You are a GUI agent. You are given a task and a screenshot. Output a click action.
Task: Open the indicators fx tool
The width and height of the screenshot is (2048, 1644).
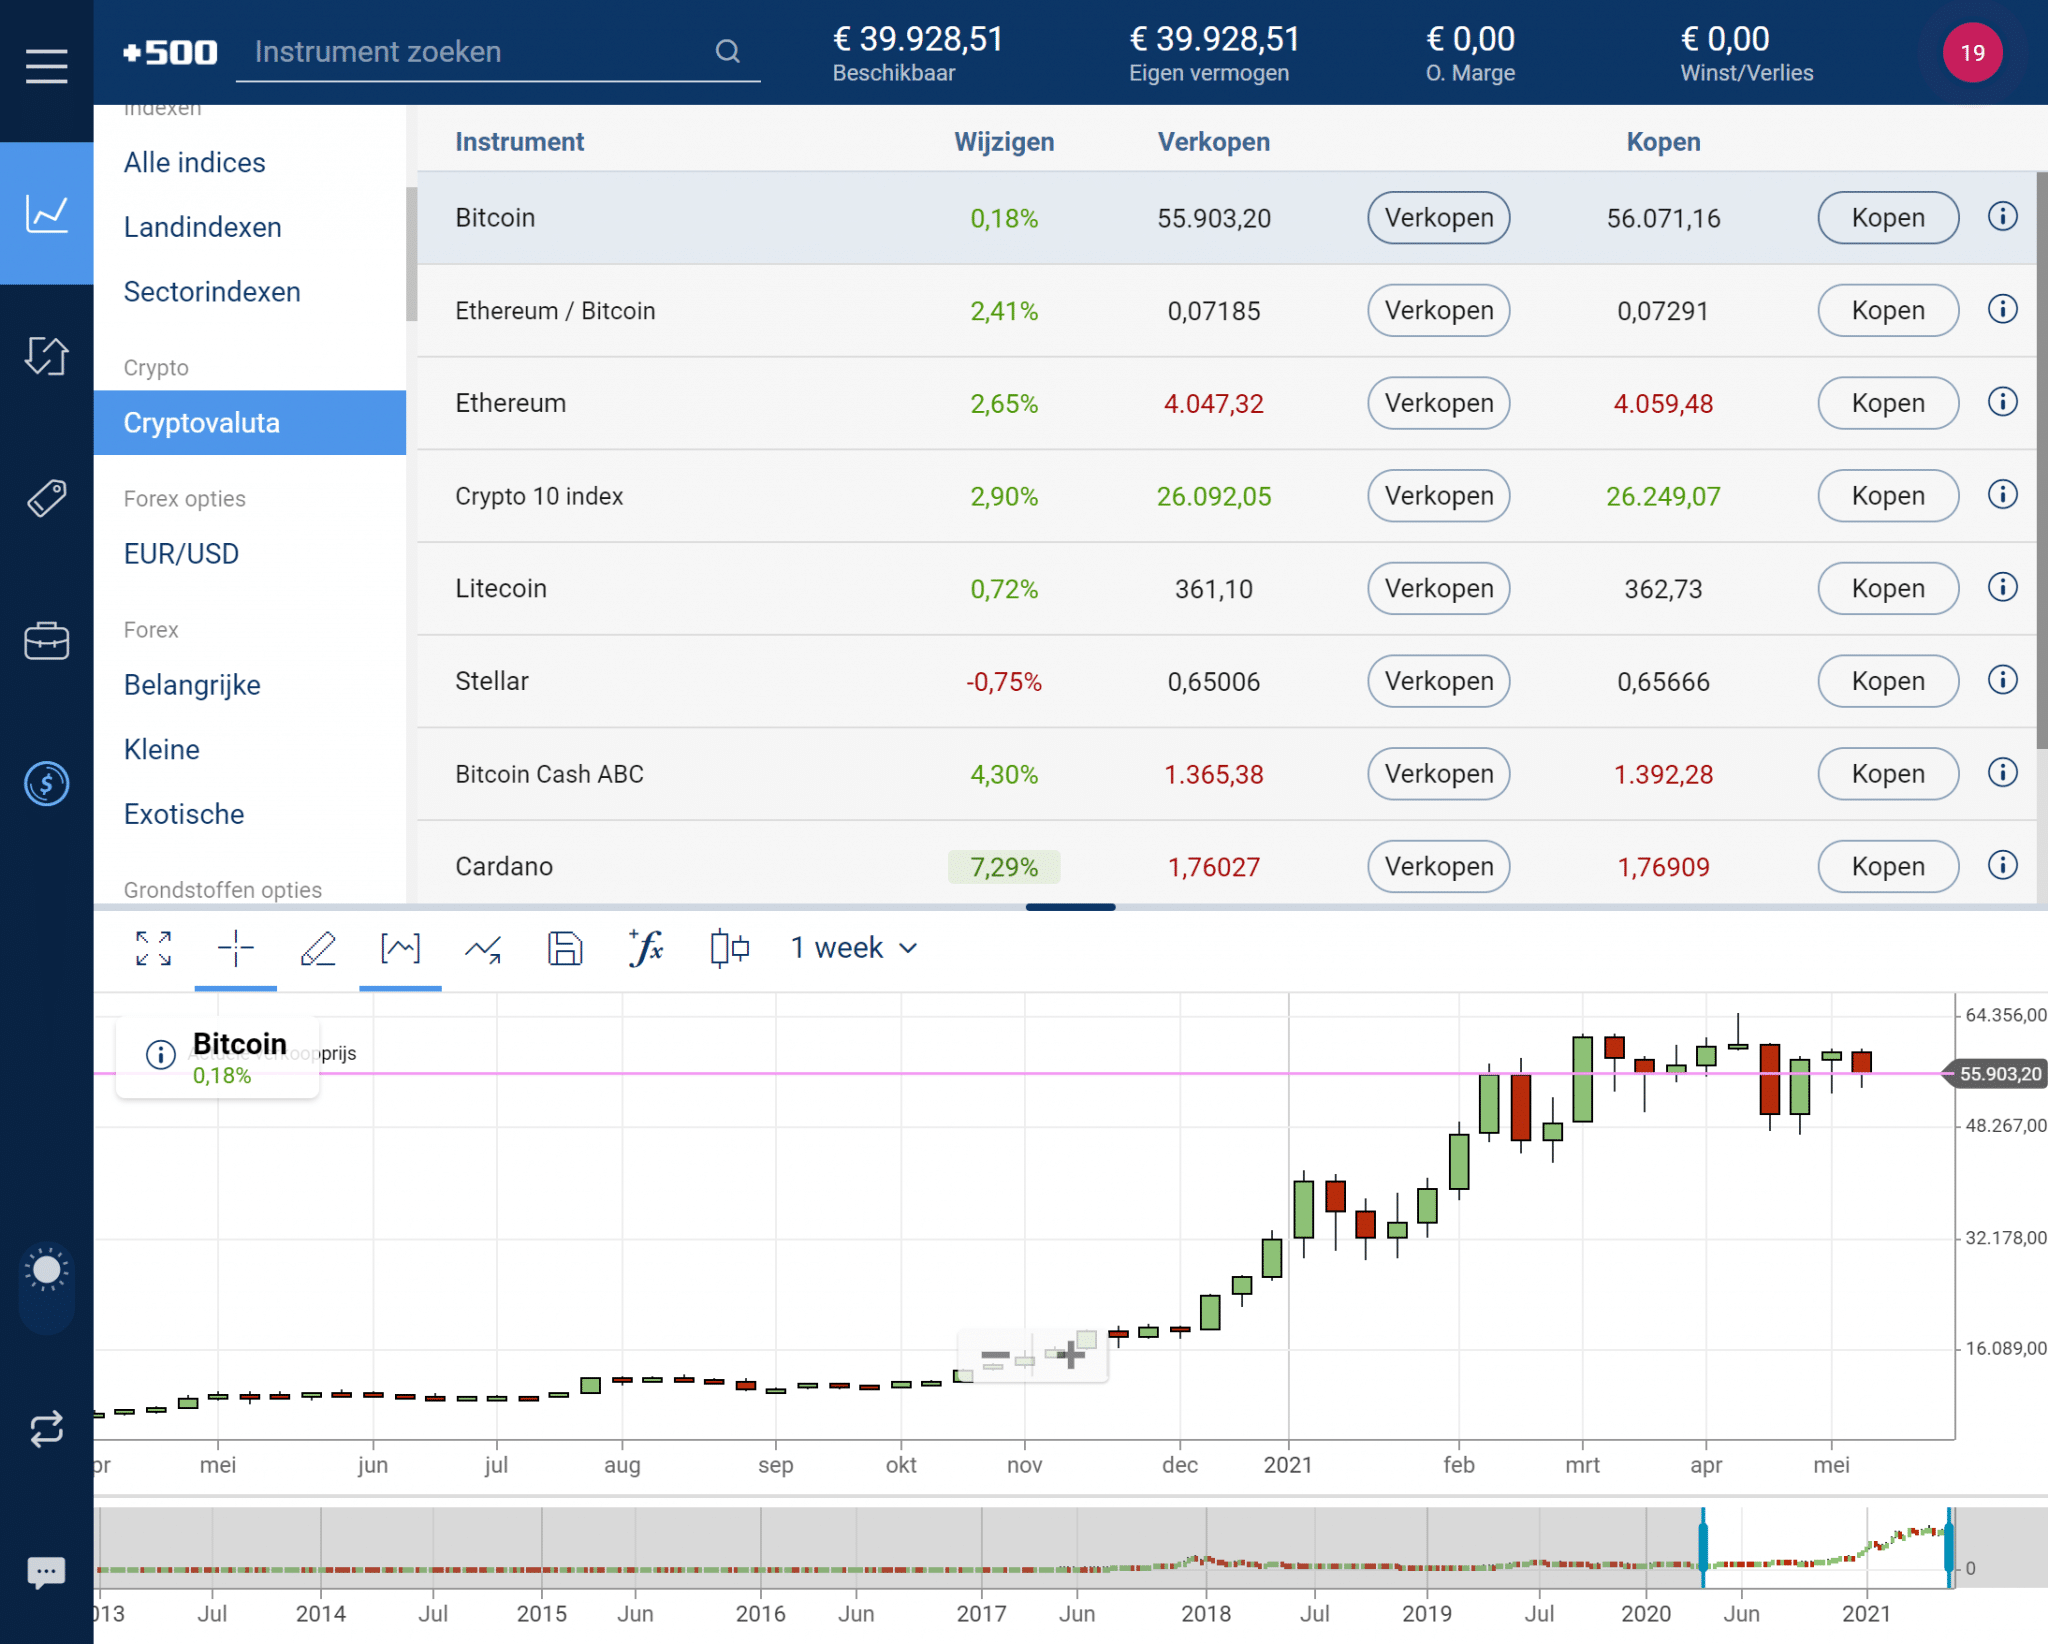pos(647,948)
